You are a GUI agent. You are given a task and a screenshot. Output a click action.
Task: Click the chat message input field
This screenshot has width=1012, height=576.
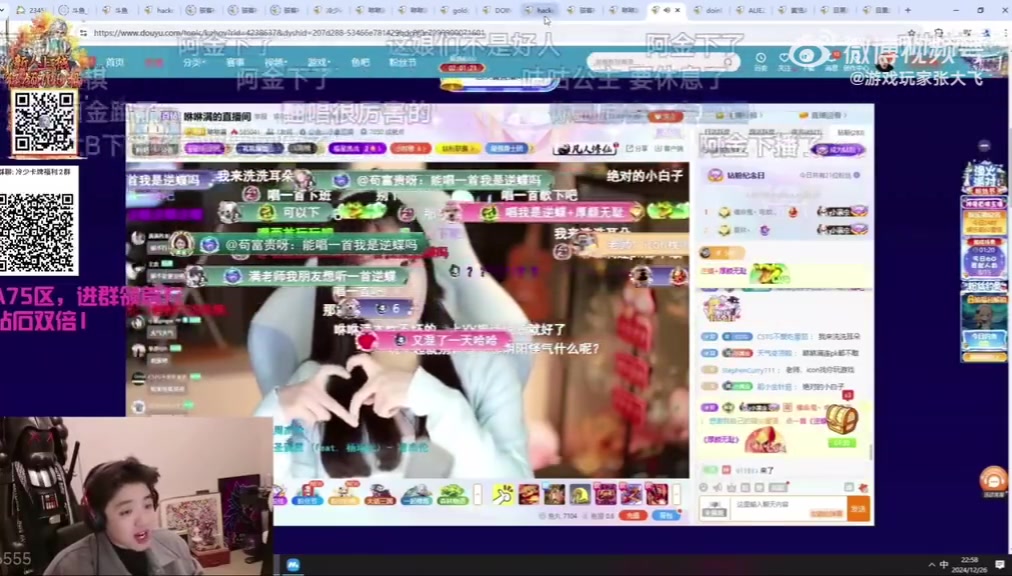pyautogui.click(x=787, y=508)
